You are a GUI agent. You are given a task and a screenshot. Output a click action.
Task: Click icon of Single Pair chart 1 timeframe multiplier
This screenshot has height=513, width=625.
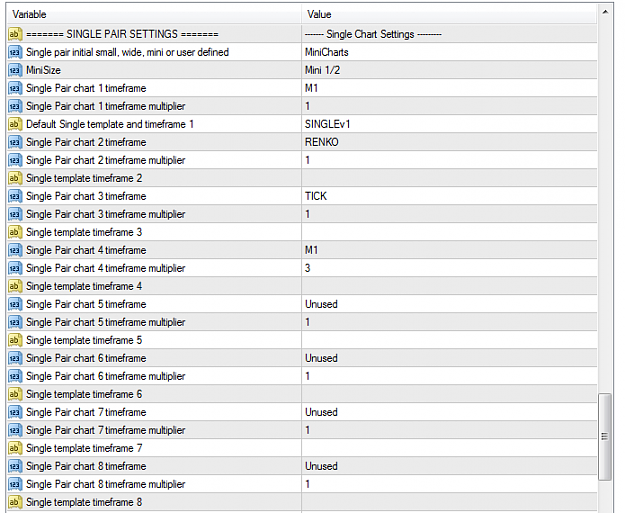point(15,106)
